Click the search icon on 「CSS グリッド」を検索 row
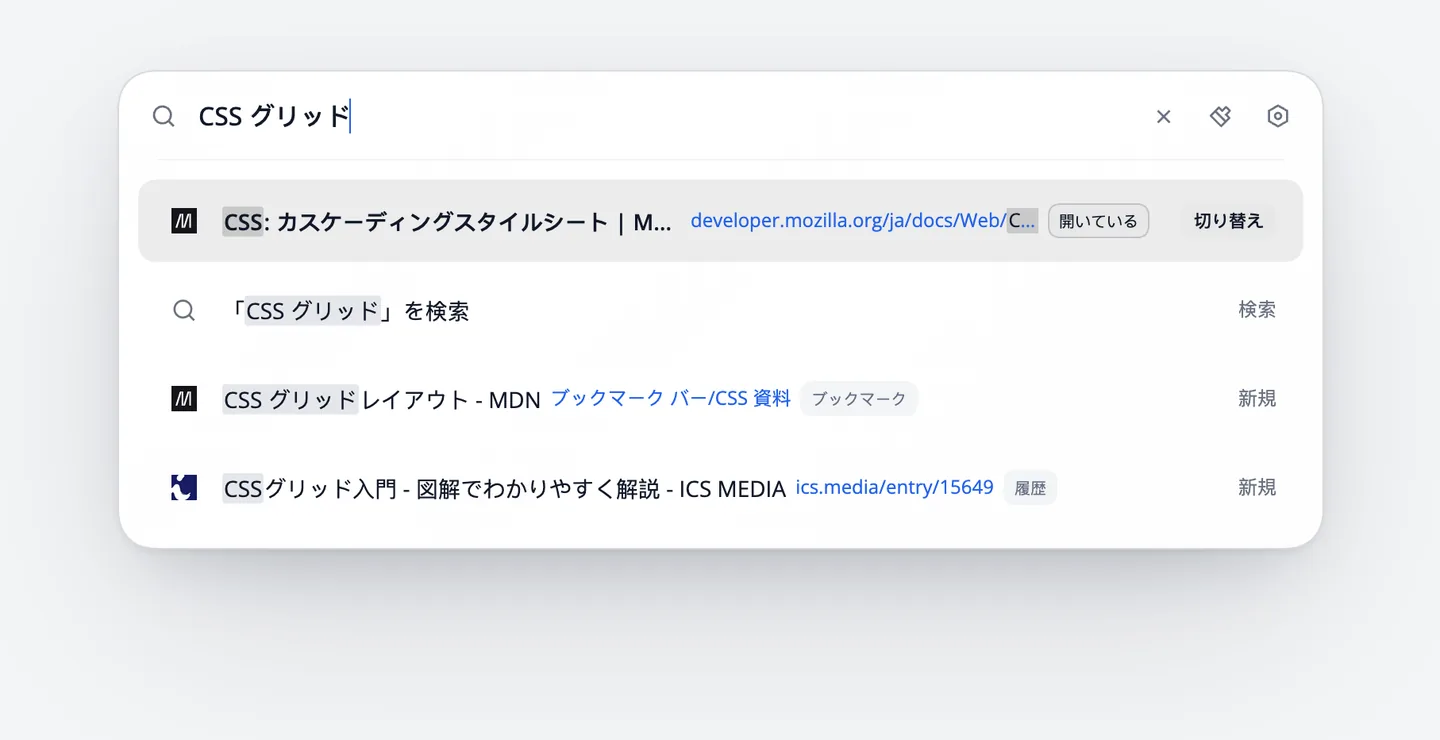 click(184, 310)
